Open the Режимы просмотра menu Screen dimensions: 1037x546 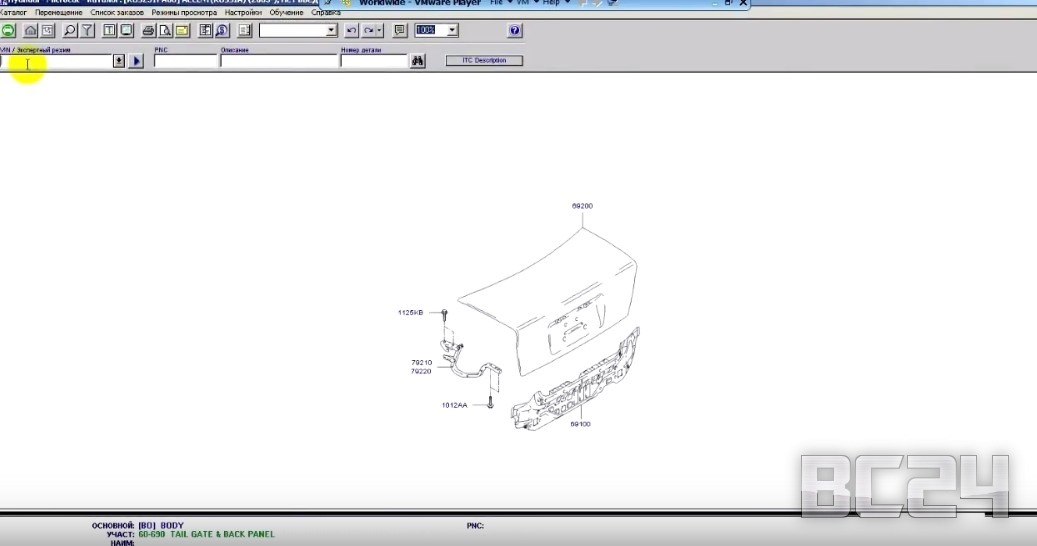pos(184,13)
